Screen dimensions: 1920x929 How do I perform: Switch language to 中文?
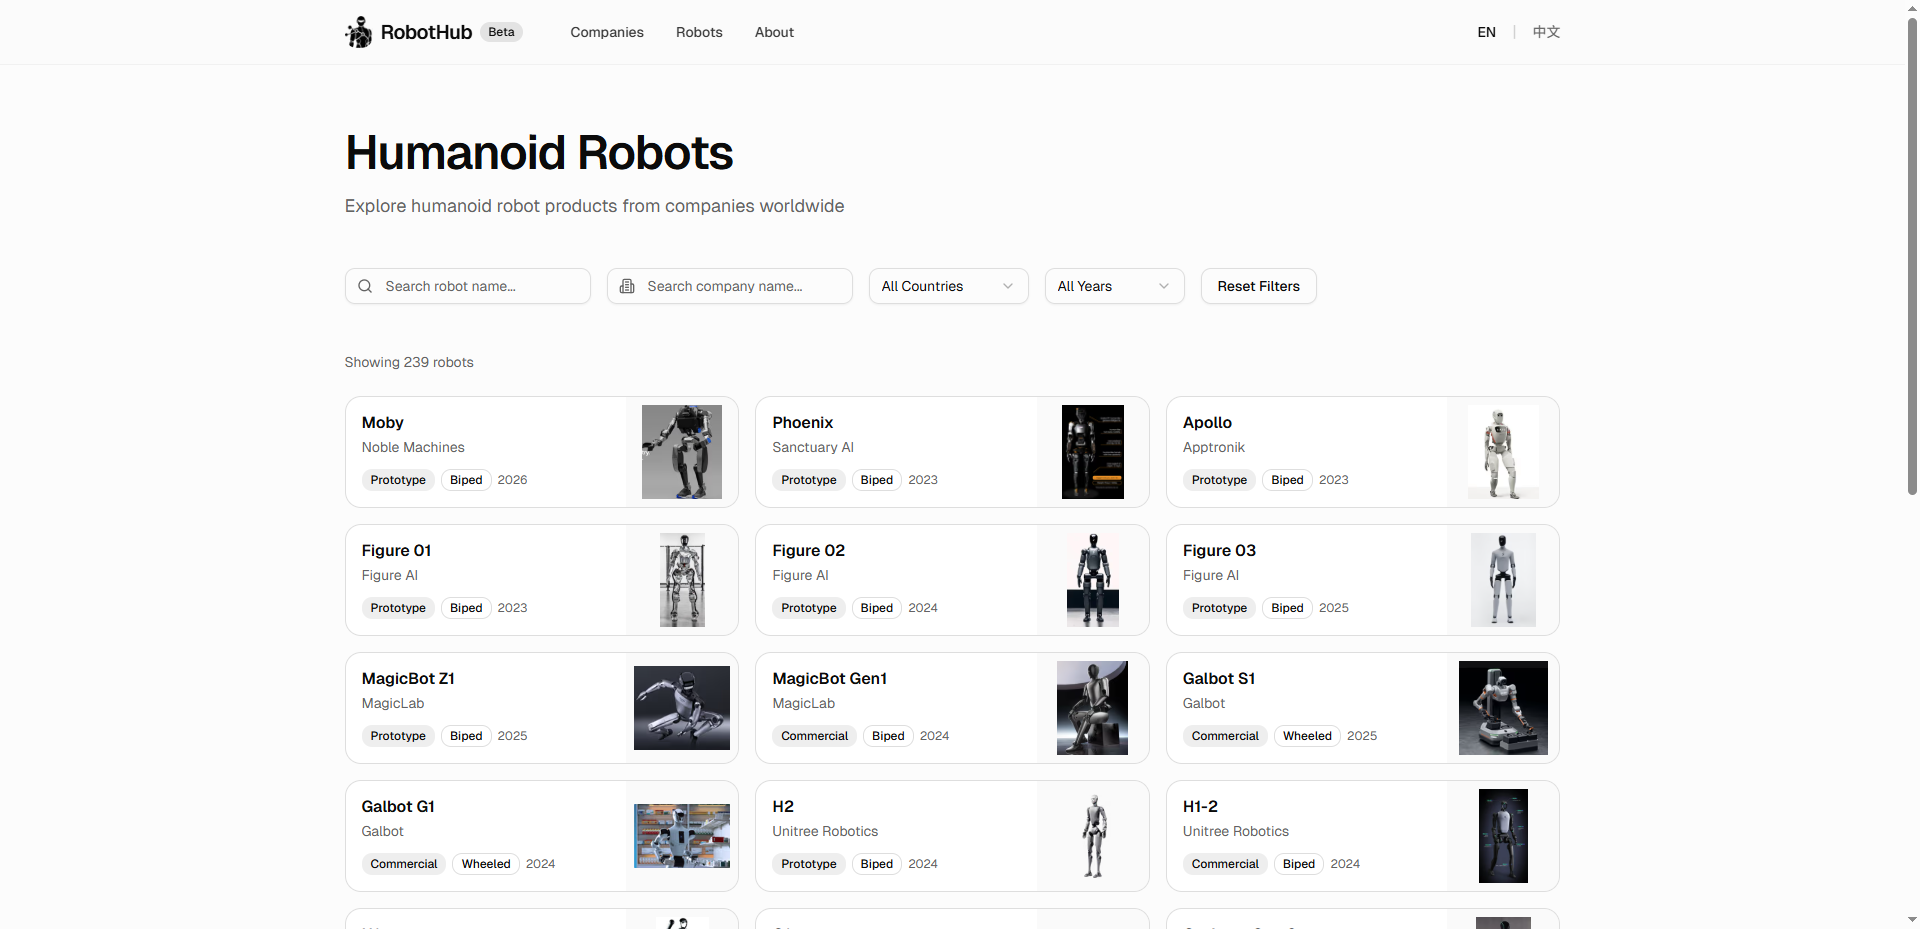coord(1545,32)
